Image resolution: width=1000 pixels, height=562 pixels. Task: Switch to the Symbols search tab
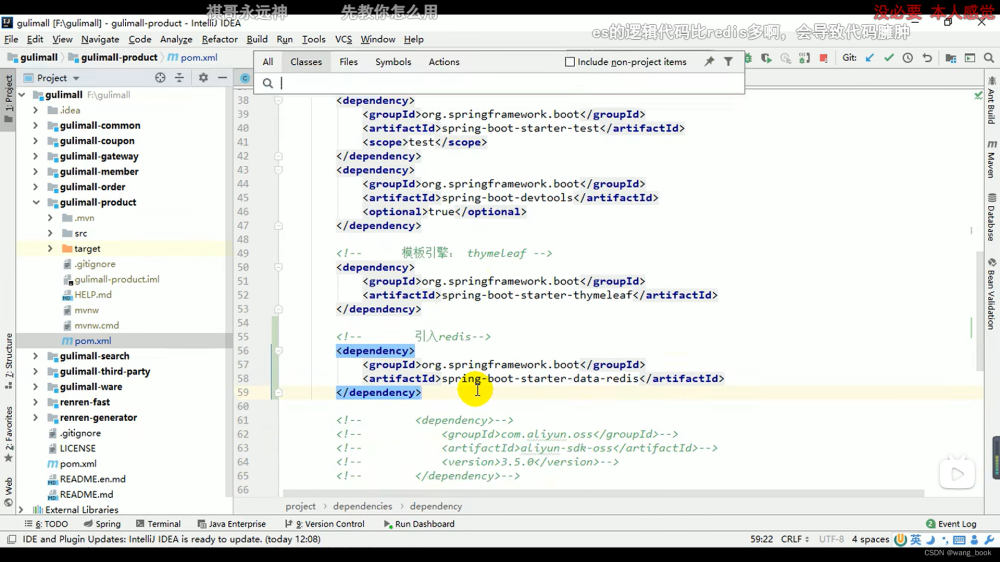(x=393, y=62)
